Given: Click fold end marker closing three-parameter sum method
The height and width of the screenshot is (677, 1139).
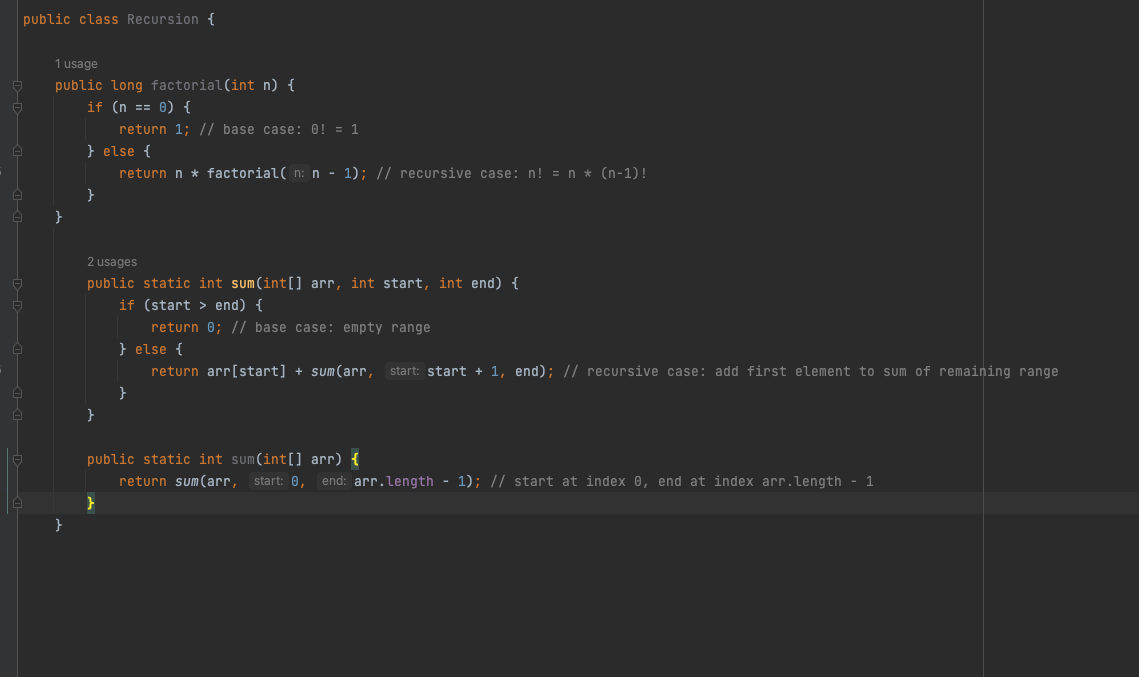Looking at the screenshot, I should 17,415.
